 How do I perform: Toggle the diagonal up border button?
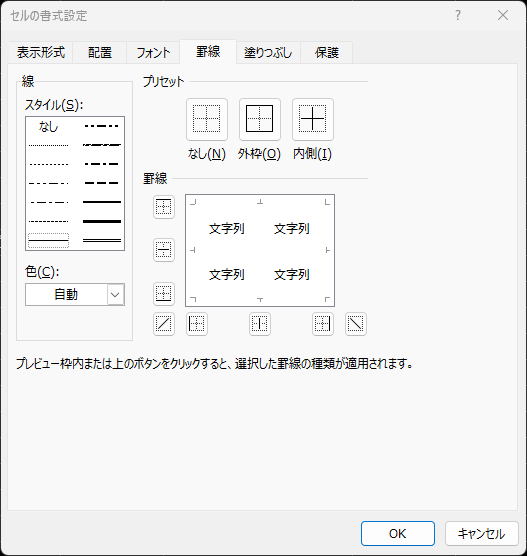[163, 324]
